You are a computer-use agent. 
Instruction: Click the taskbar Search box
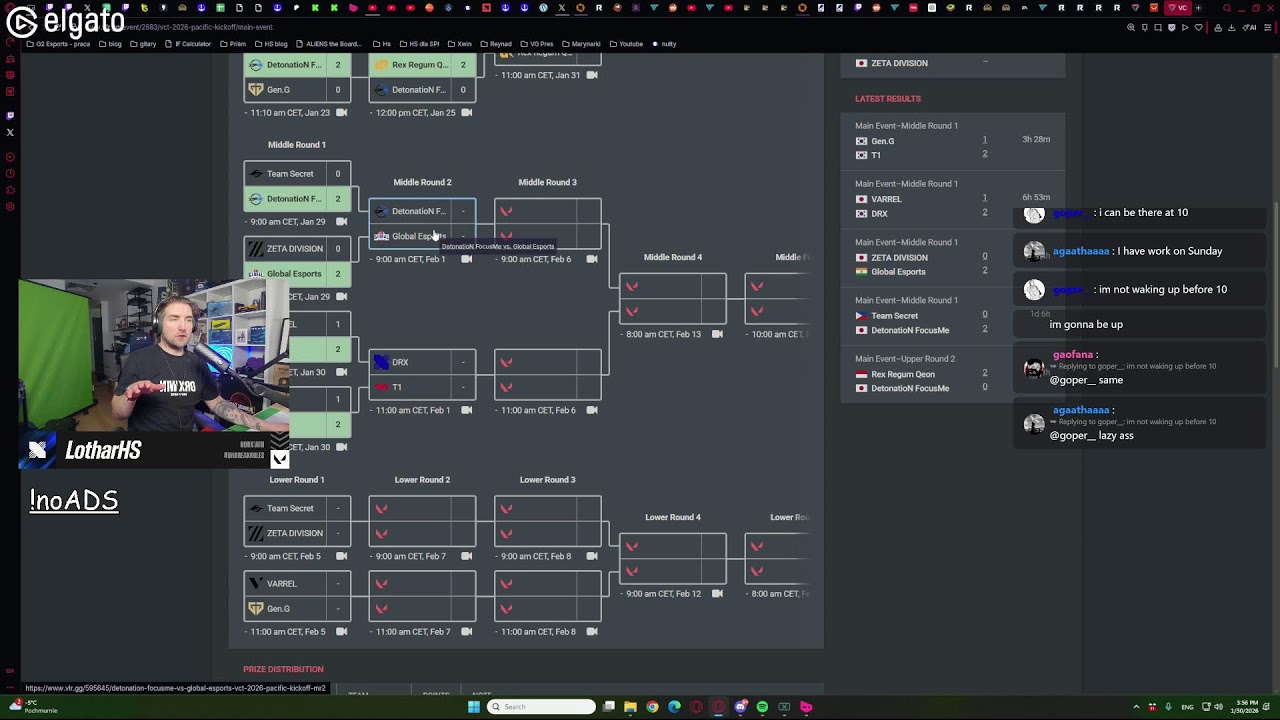tap(540, 707)
